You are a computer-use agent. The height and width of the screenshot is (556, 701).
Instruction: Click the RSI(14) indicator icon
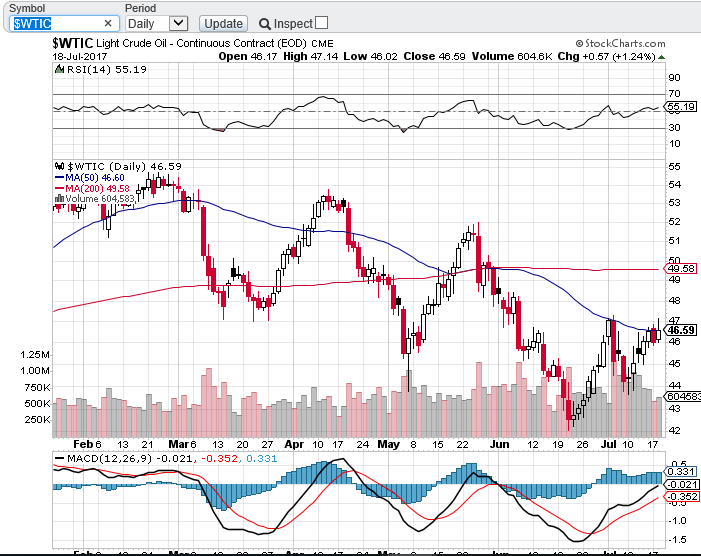point(59,69)
